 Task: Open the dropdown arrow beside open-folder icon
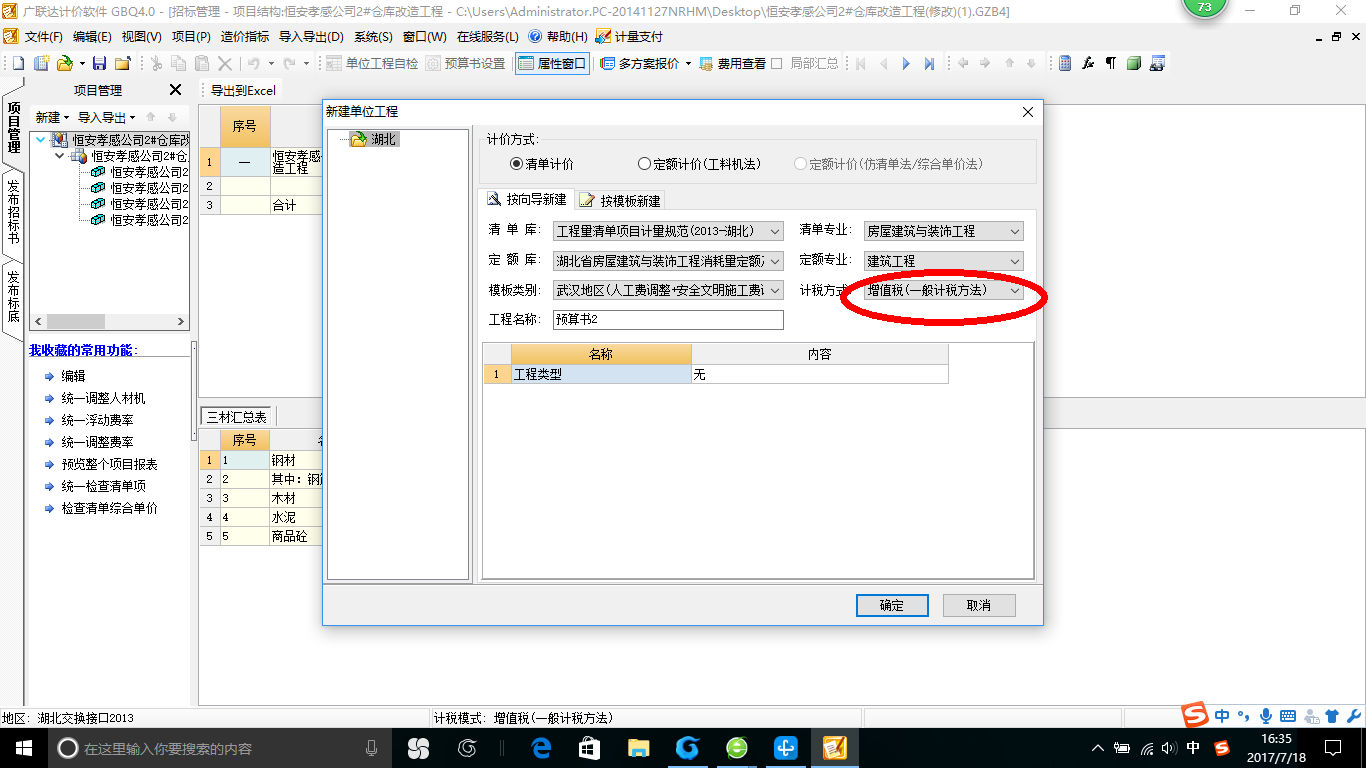click(82, 64)
